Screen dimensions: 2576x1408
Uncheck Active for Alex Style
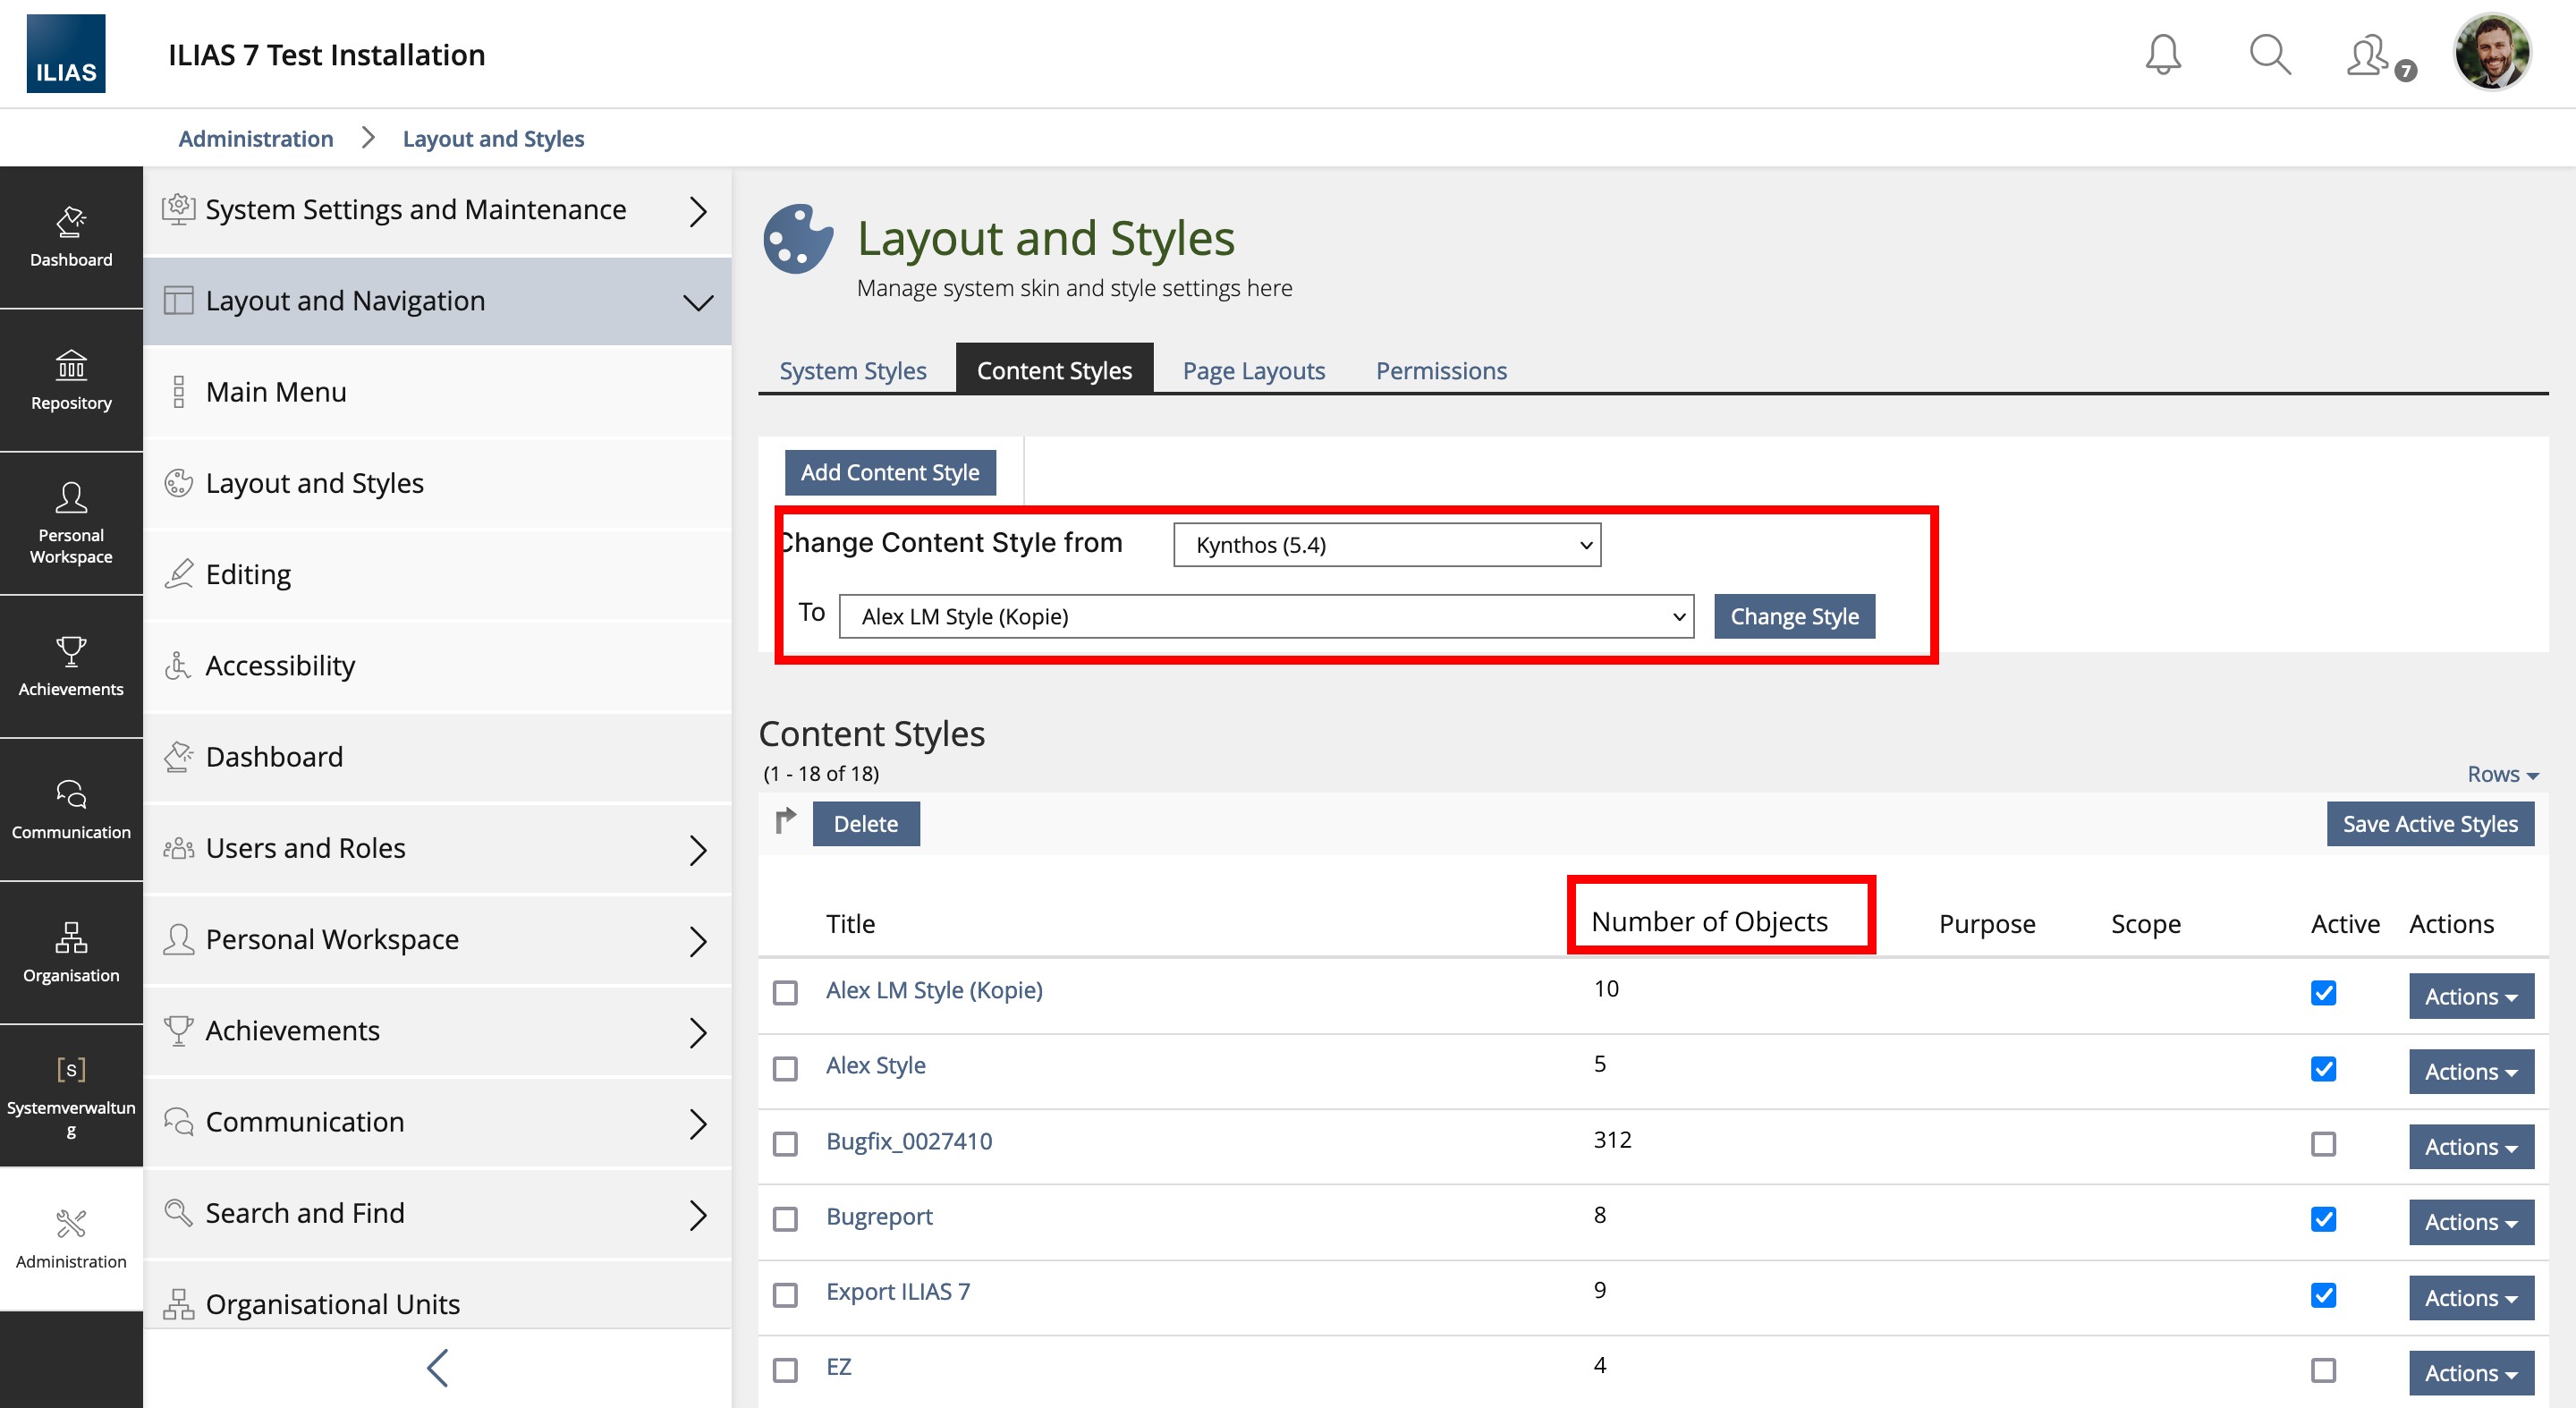tap(2323, 1069)
